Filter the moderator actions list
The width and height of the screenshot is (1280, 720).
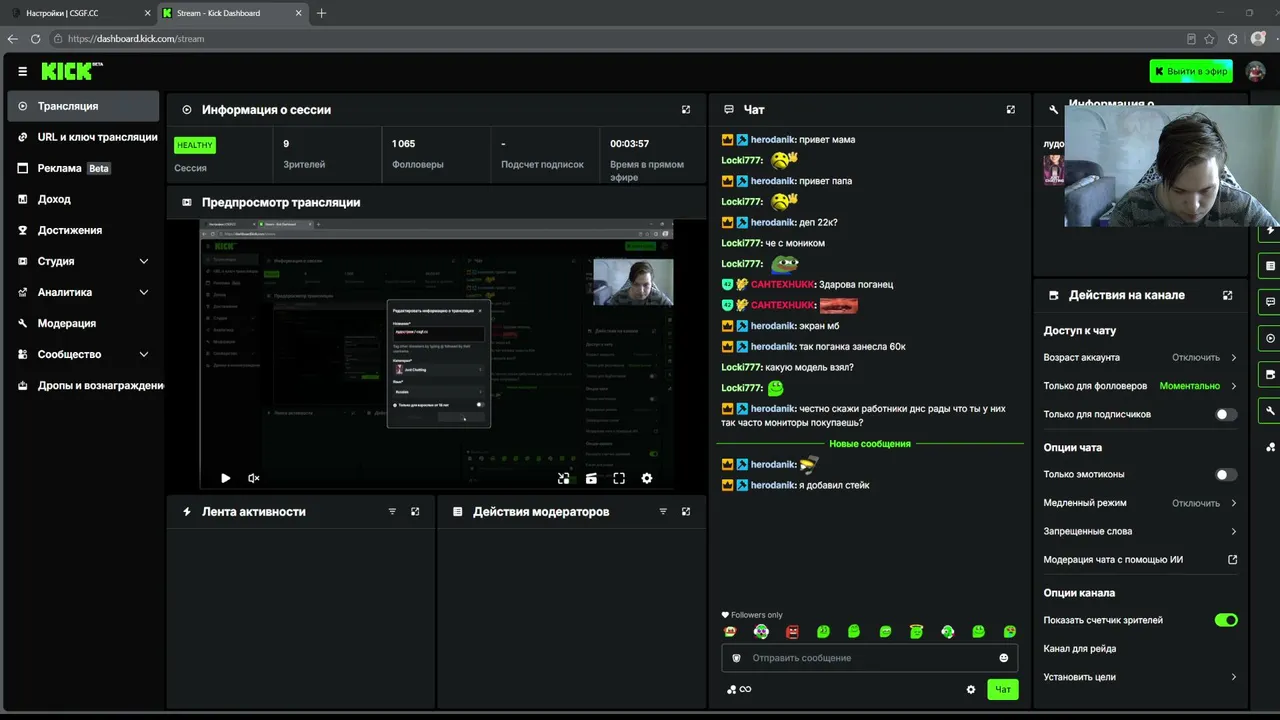point(663,512)
